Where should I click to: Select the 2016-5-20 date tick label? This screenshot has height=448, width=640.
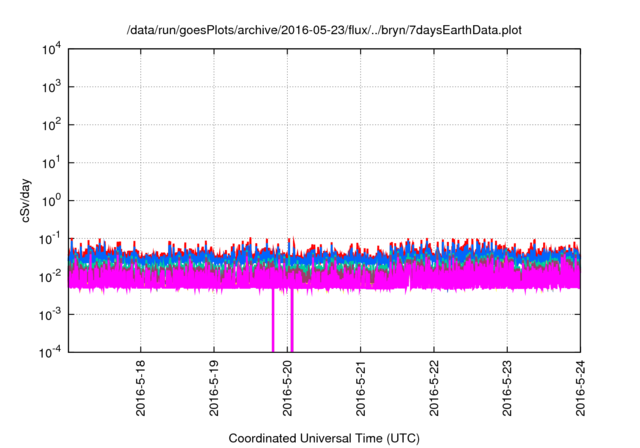[287, 388]
